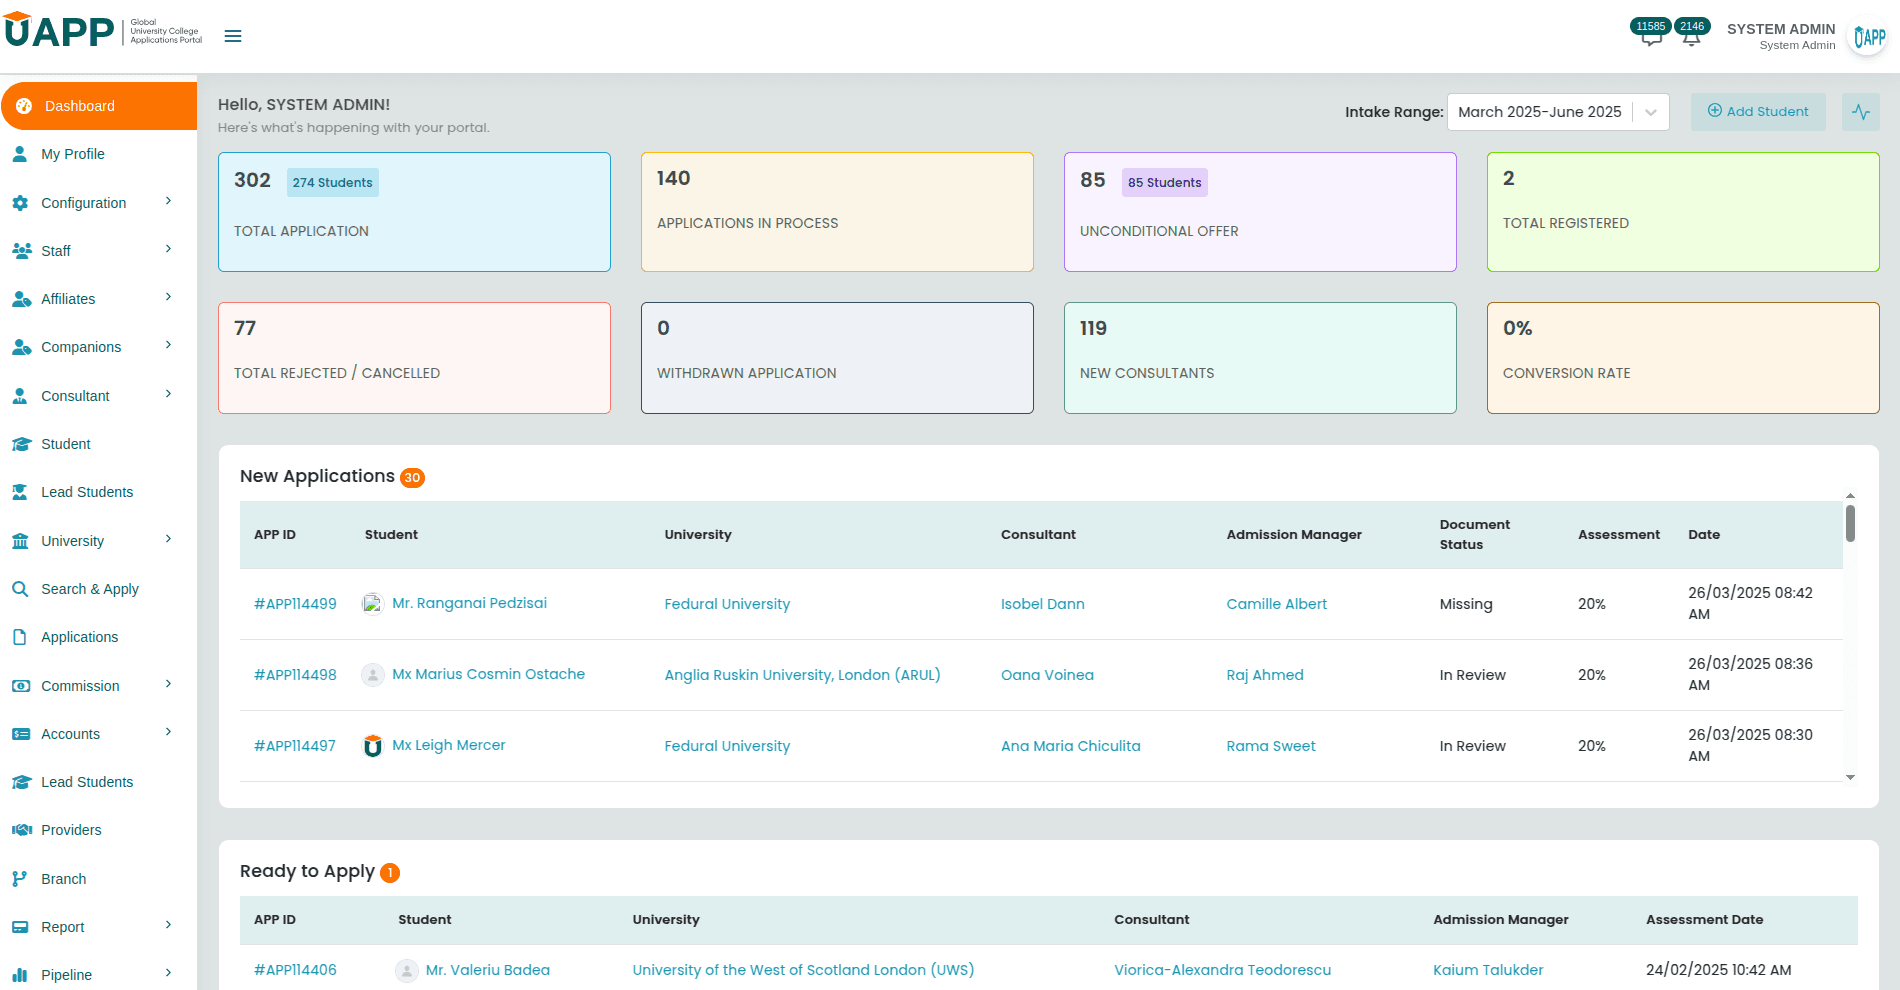The height and width of the screenshot is (990, 1900).
Task: Click the University building icon
Action: click(x=20, y=541)
